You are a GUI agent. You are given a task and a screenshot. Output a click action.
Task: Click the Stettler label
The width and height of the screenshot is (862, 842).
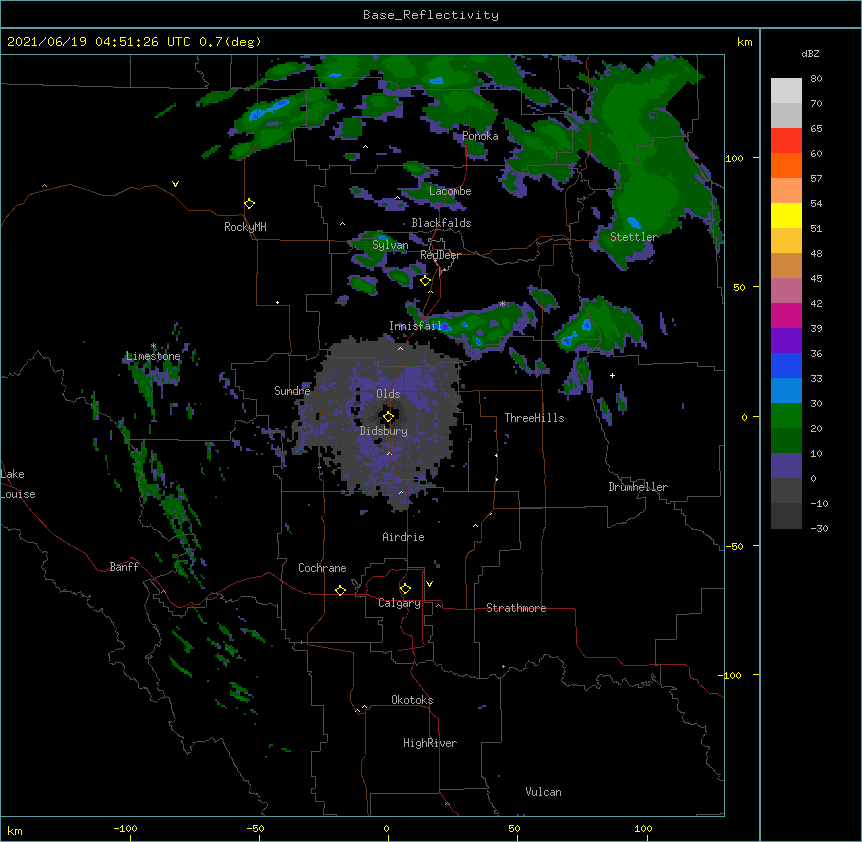[634, 237]
